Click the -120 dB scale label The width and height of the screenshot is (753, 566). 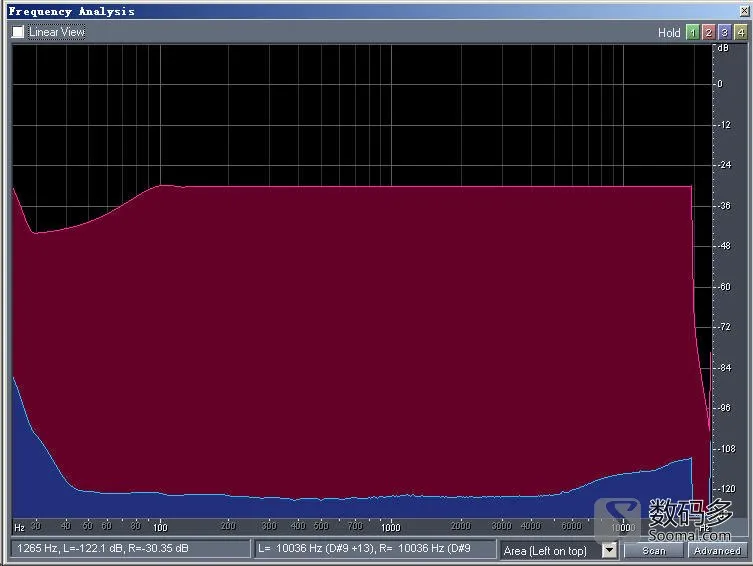[727, 489]
